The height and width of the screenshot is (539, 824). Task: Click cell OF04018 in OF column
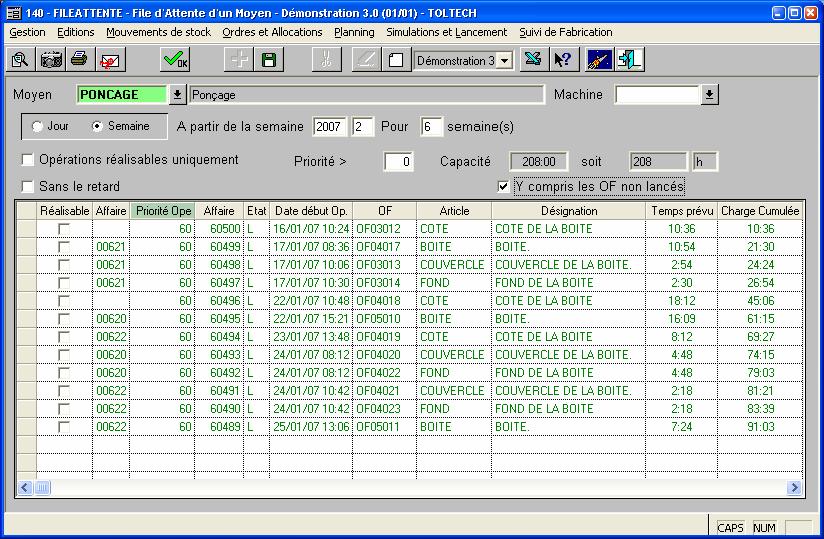[x=385, y=301]
